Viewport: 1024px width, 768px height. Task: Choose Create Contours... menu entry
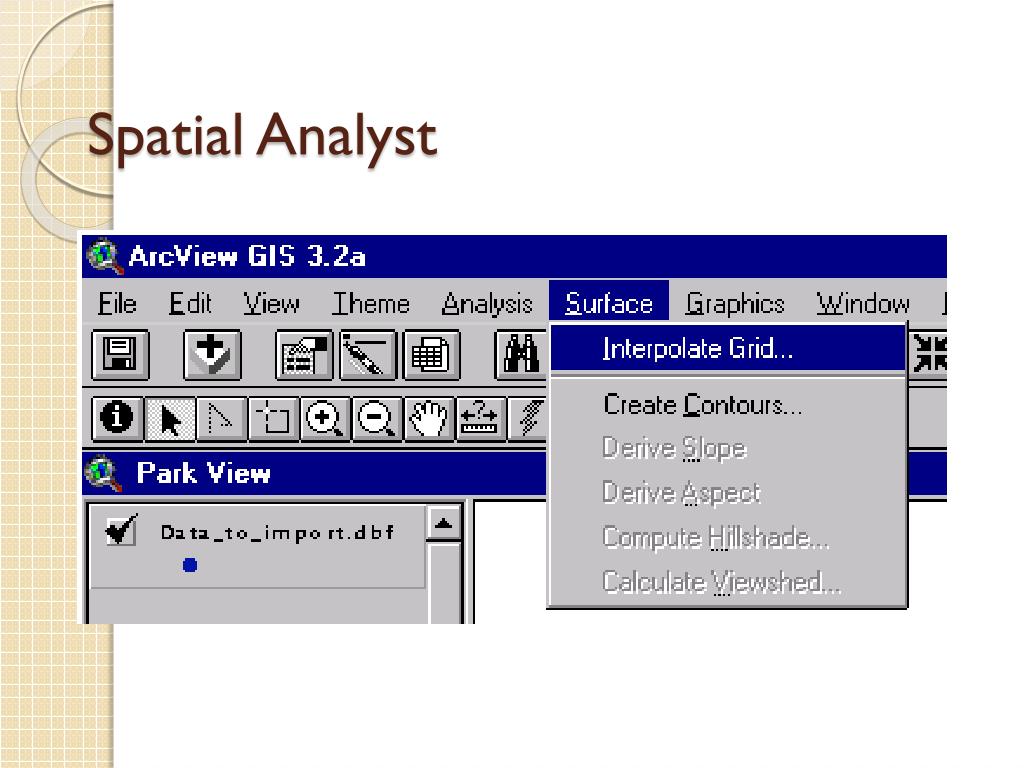(728, 405)
